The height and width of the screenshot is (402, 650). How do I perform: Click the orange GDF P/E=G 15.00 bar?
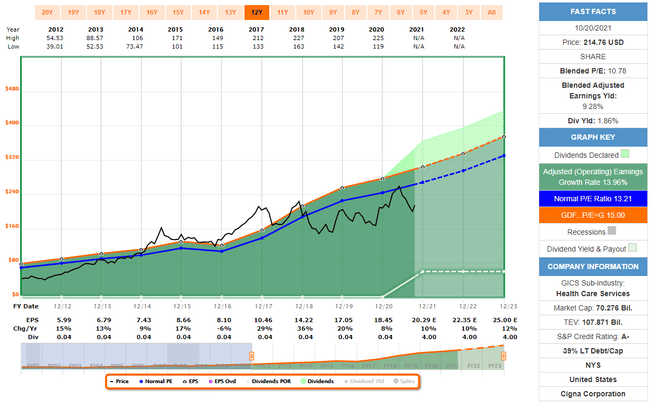pos(594,213)
